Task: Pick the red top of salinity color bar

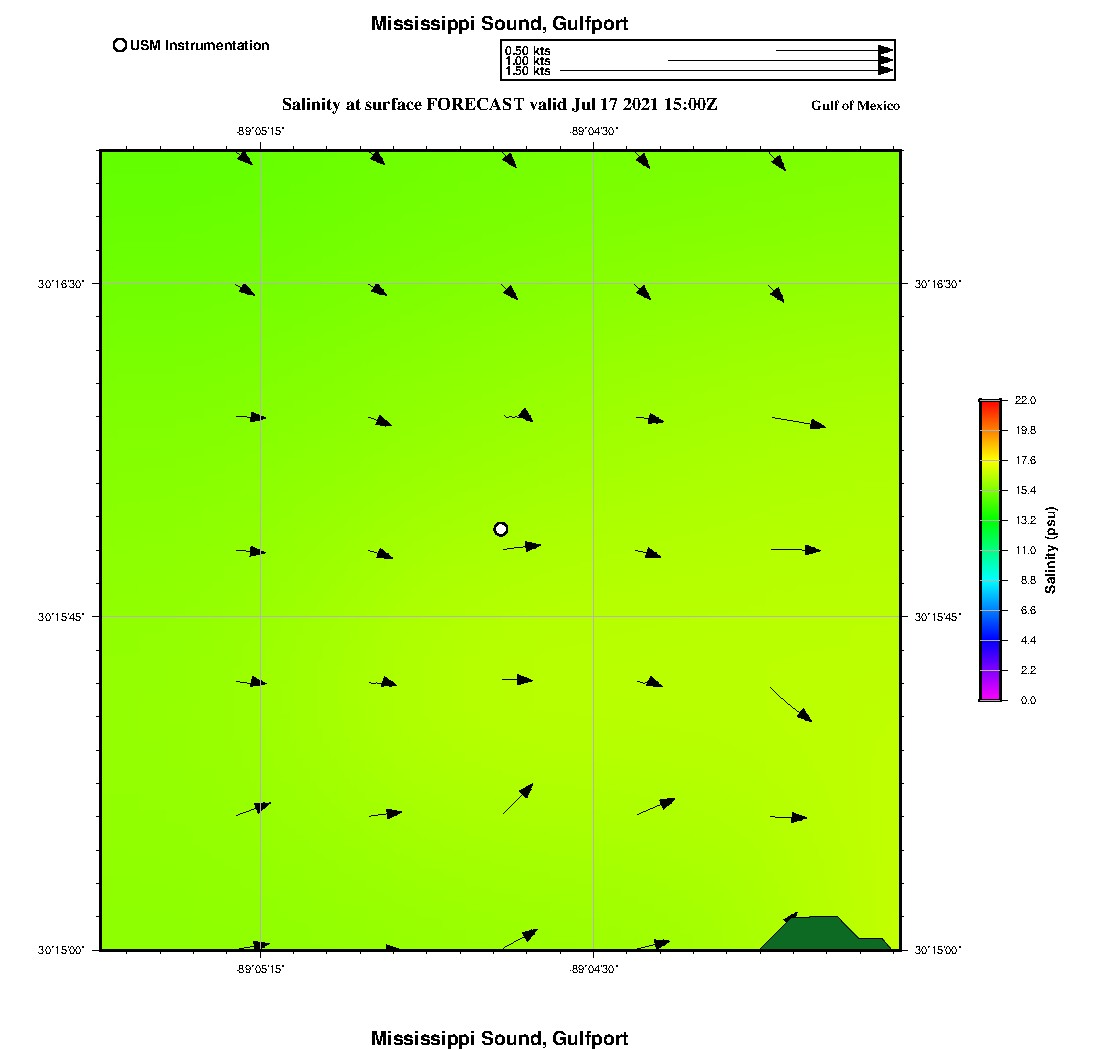Action: pyautogui.click(x=990, y=406)
